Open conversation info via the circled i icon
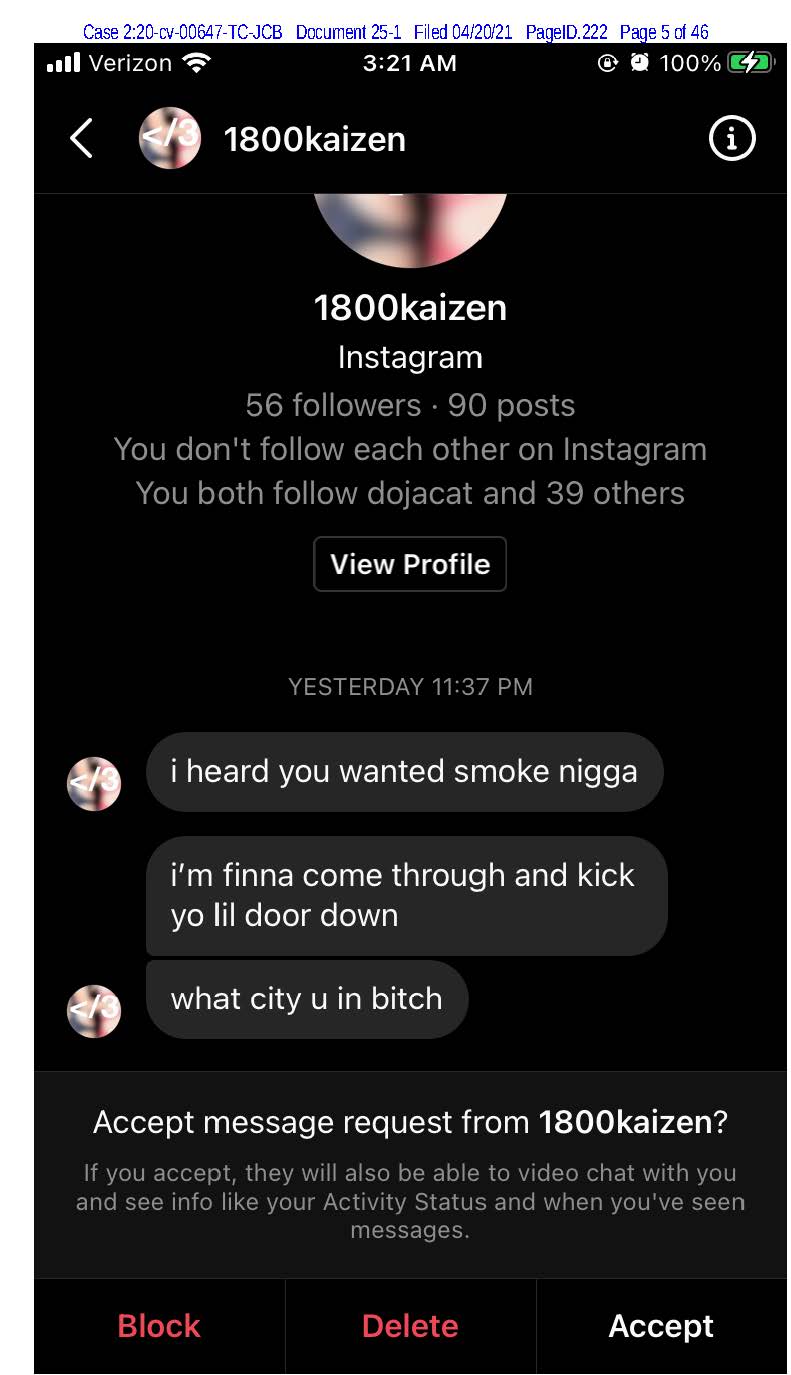This screenshot has height=1375, width=791. point(732,138)
